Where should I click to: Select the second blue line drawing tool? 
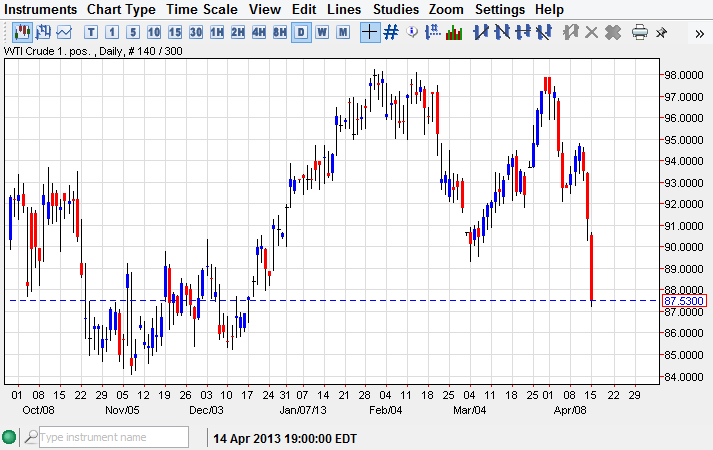tap(502, 32)
